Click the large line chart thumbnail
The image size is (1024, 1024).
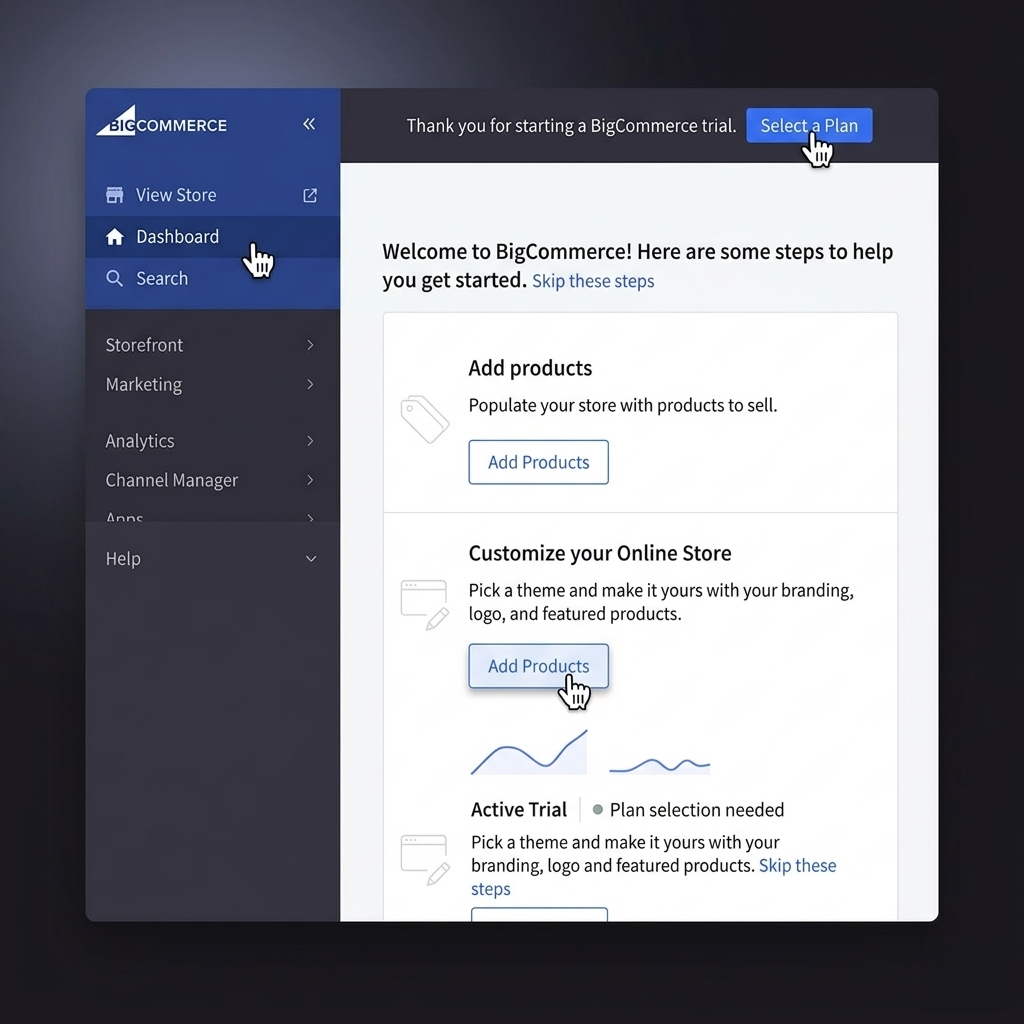529,753
